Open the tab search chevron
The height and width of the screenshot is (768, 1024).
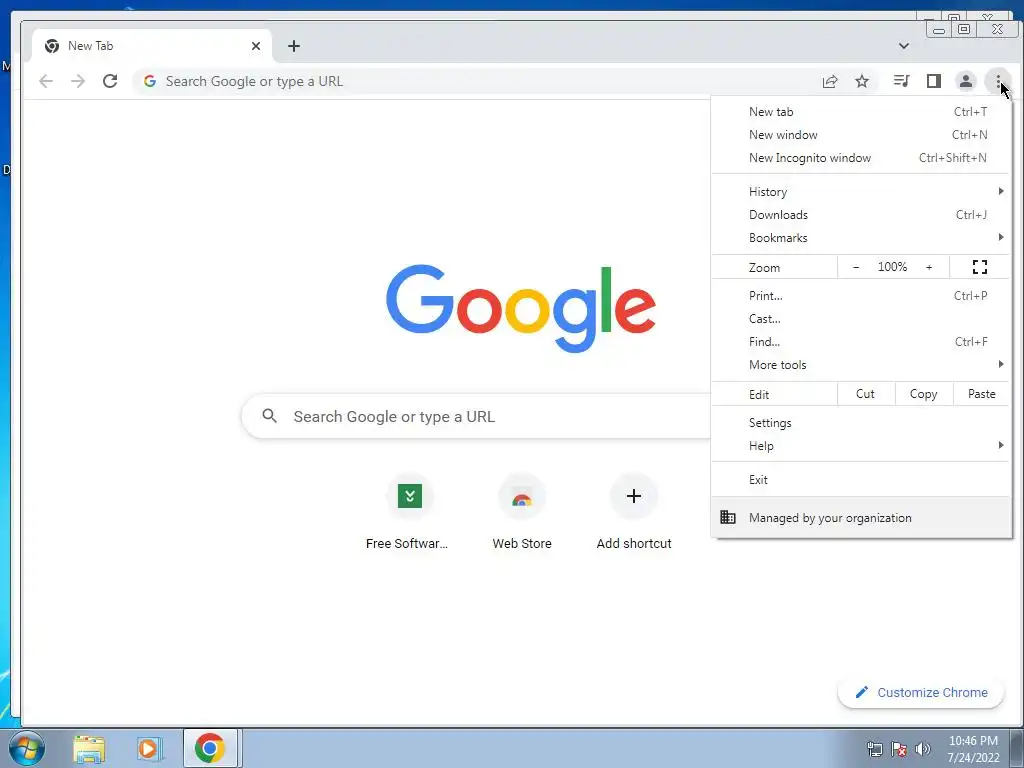(904, 46)
